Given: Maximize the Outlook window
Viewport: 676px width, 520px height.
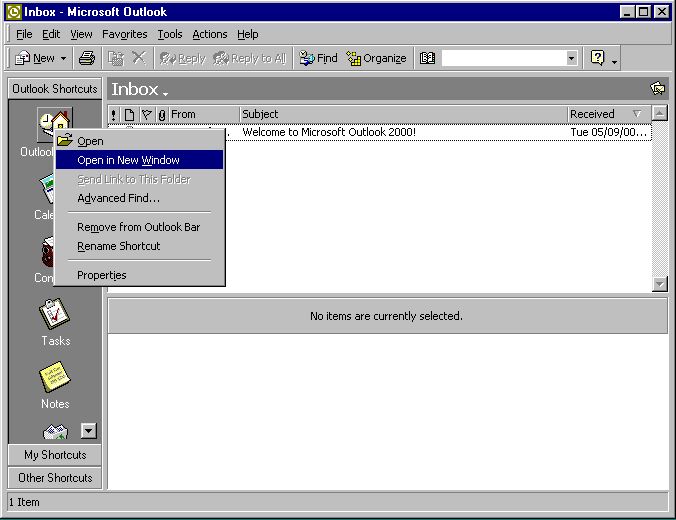Looking at the screenshot, I should point(644,12).
